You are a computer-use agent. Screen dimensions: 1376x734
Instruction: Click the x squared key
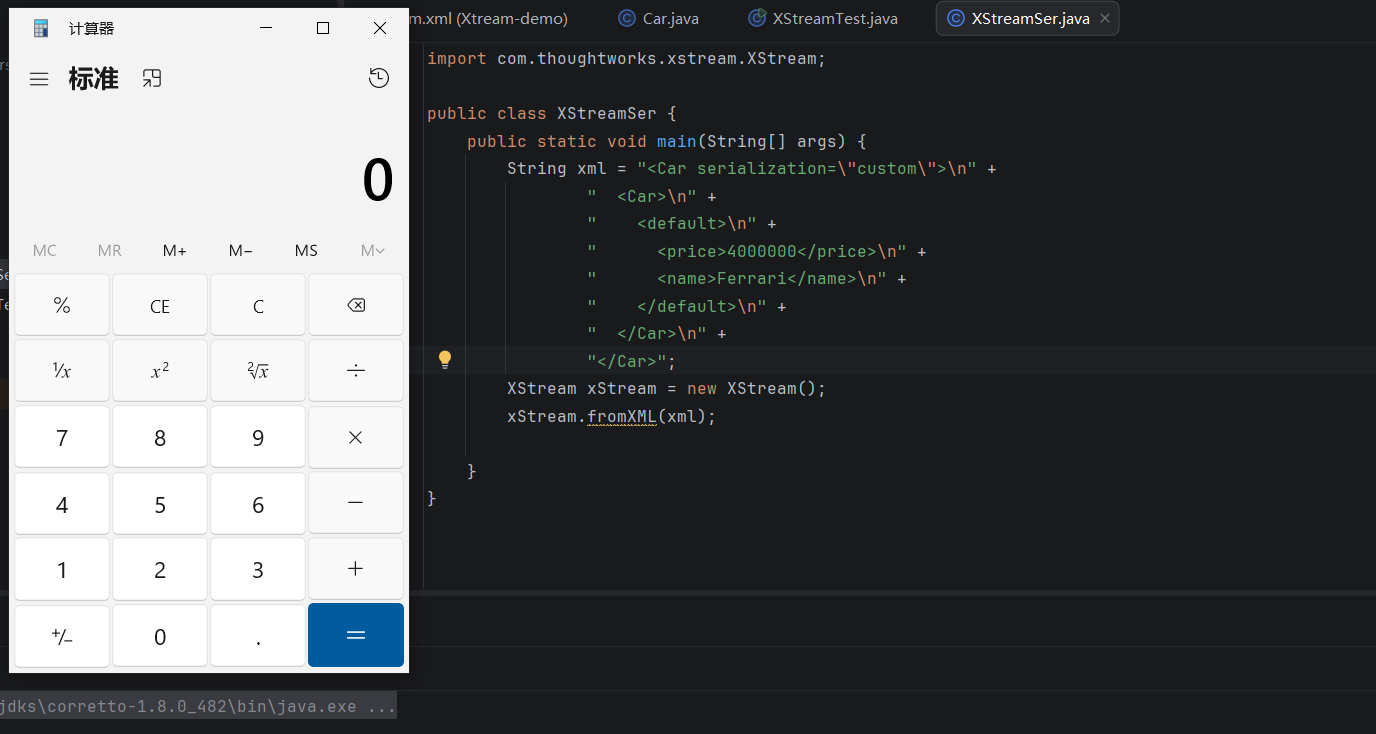[160, 371]
